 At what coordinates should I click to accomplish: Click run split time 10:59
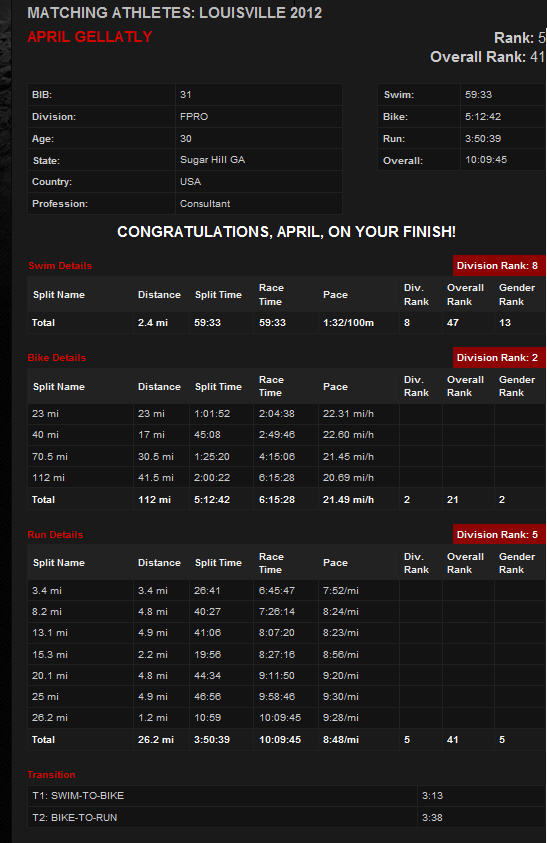(207, 717)
